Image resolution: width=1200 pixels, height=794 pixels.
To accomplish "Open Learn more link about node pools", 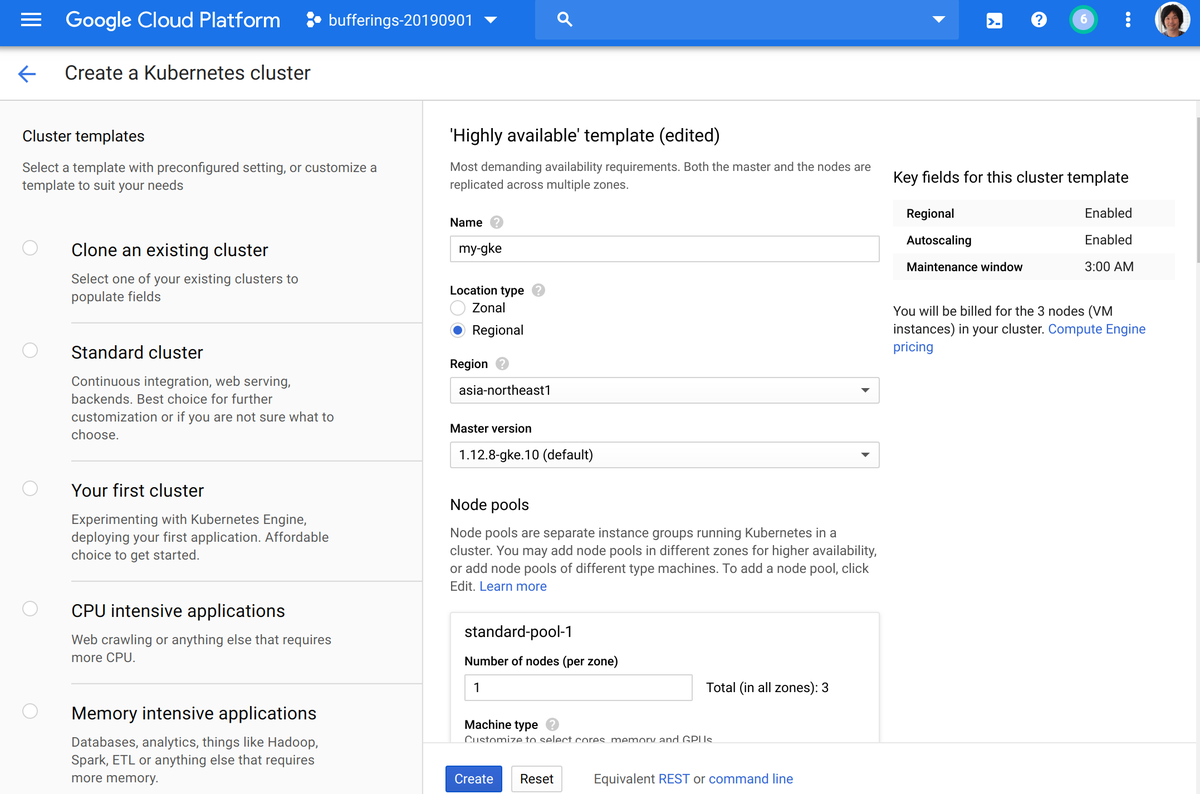I will click(x=513, y=586).
